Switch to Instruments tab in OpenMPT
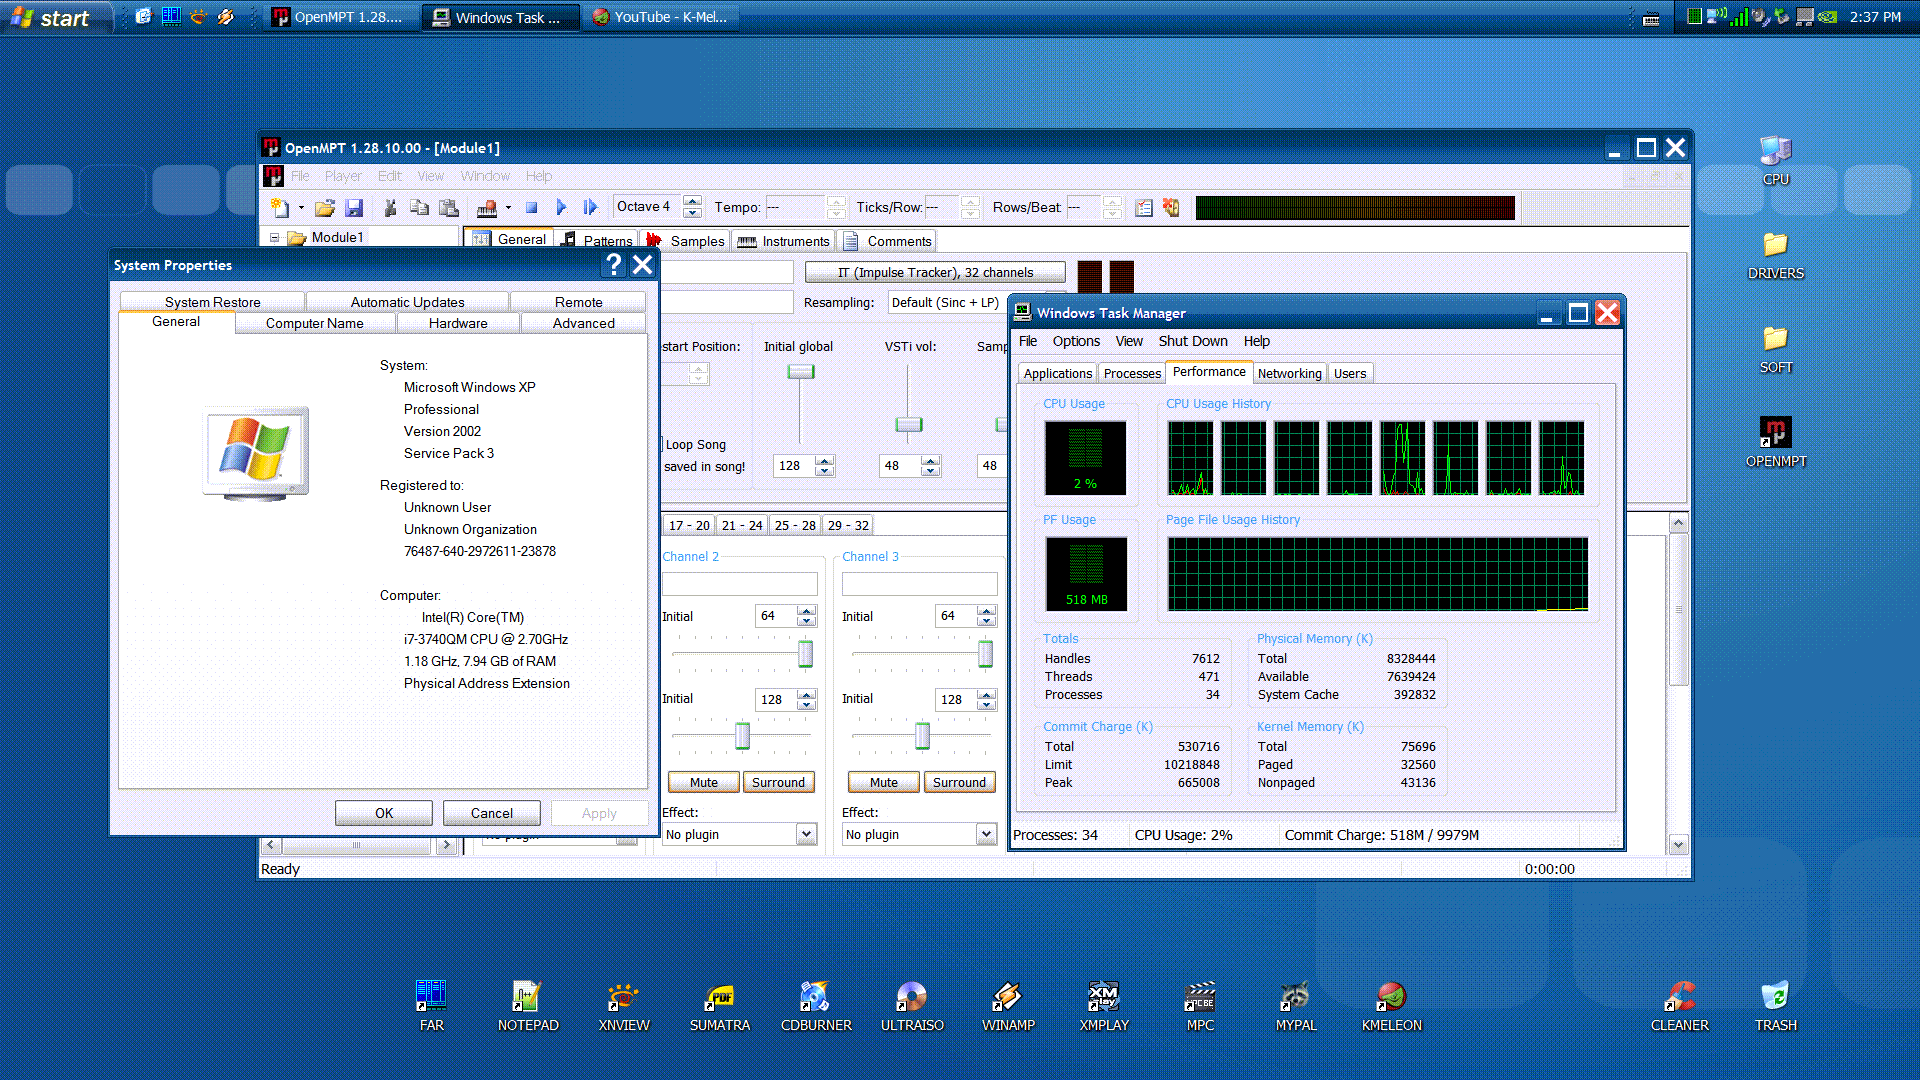The height and width of the screenshot is (1080, 1920). (784, 241)
